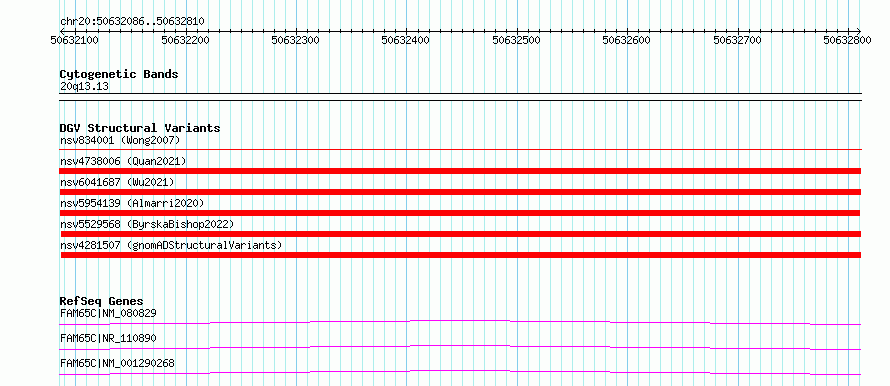Click the thin red nsv834001 variant line
The width and height of the screenshot is (890, 386).
point(460,149)
